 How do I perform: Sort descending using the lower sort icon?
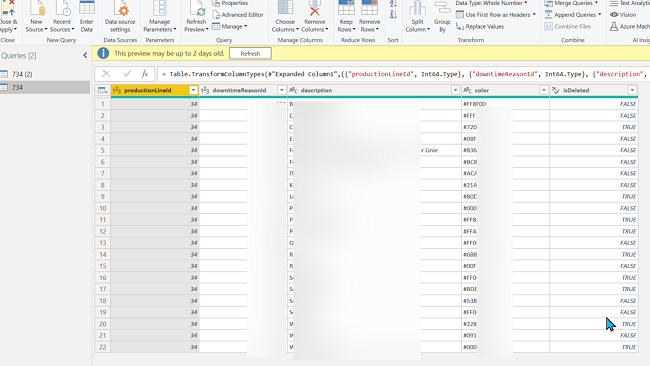393,15
